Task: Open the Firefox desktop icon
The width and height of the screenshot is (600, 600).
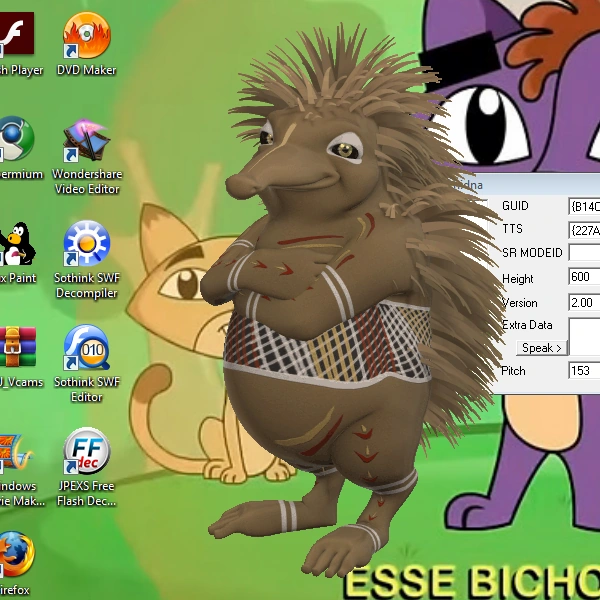Action: point(17,554)
